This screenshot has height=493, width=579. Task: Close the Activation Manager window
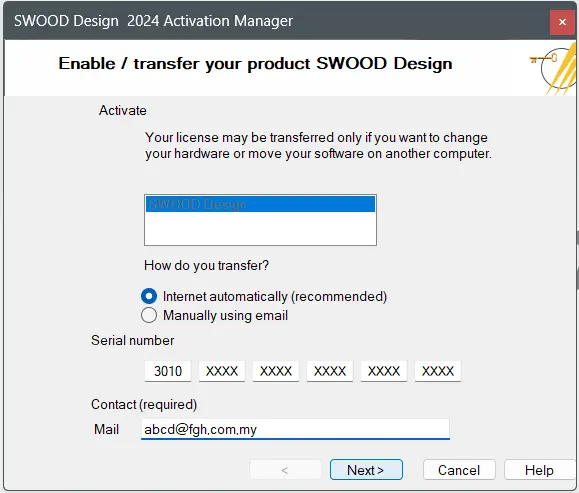pyautogui.click(x=562, y=22)
